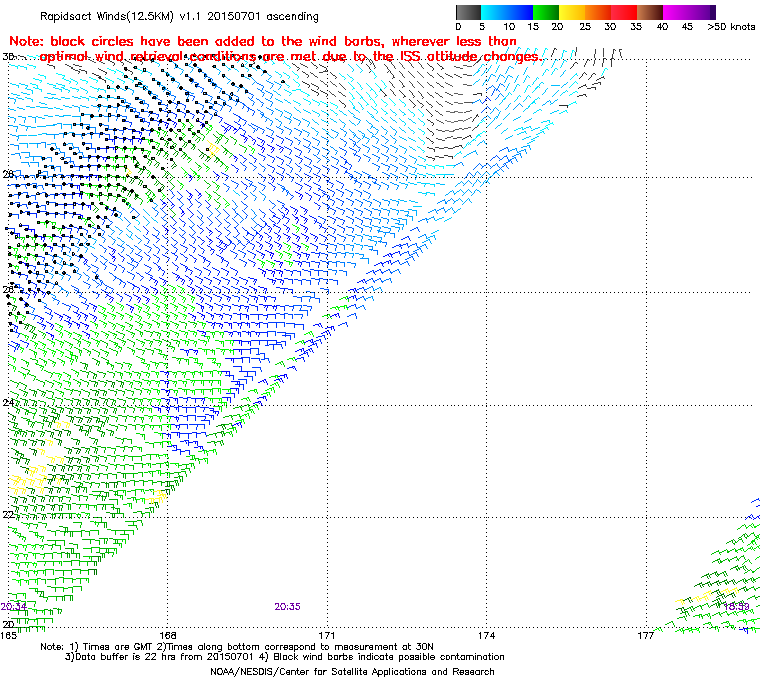Click the "Note: 1) Times are GMT" footnote line

click(x=237, y=647)
